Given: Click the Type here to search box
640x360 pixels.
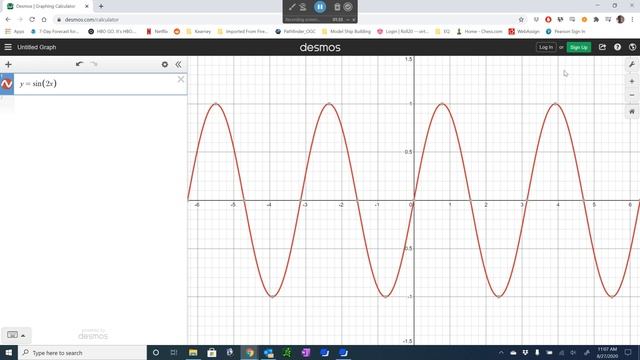Looking at the screenshot, I should 82,353.
